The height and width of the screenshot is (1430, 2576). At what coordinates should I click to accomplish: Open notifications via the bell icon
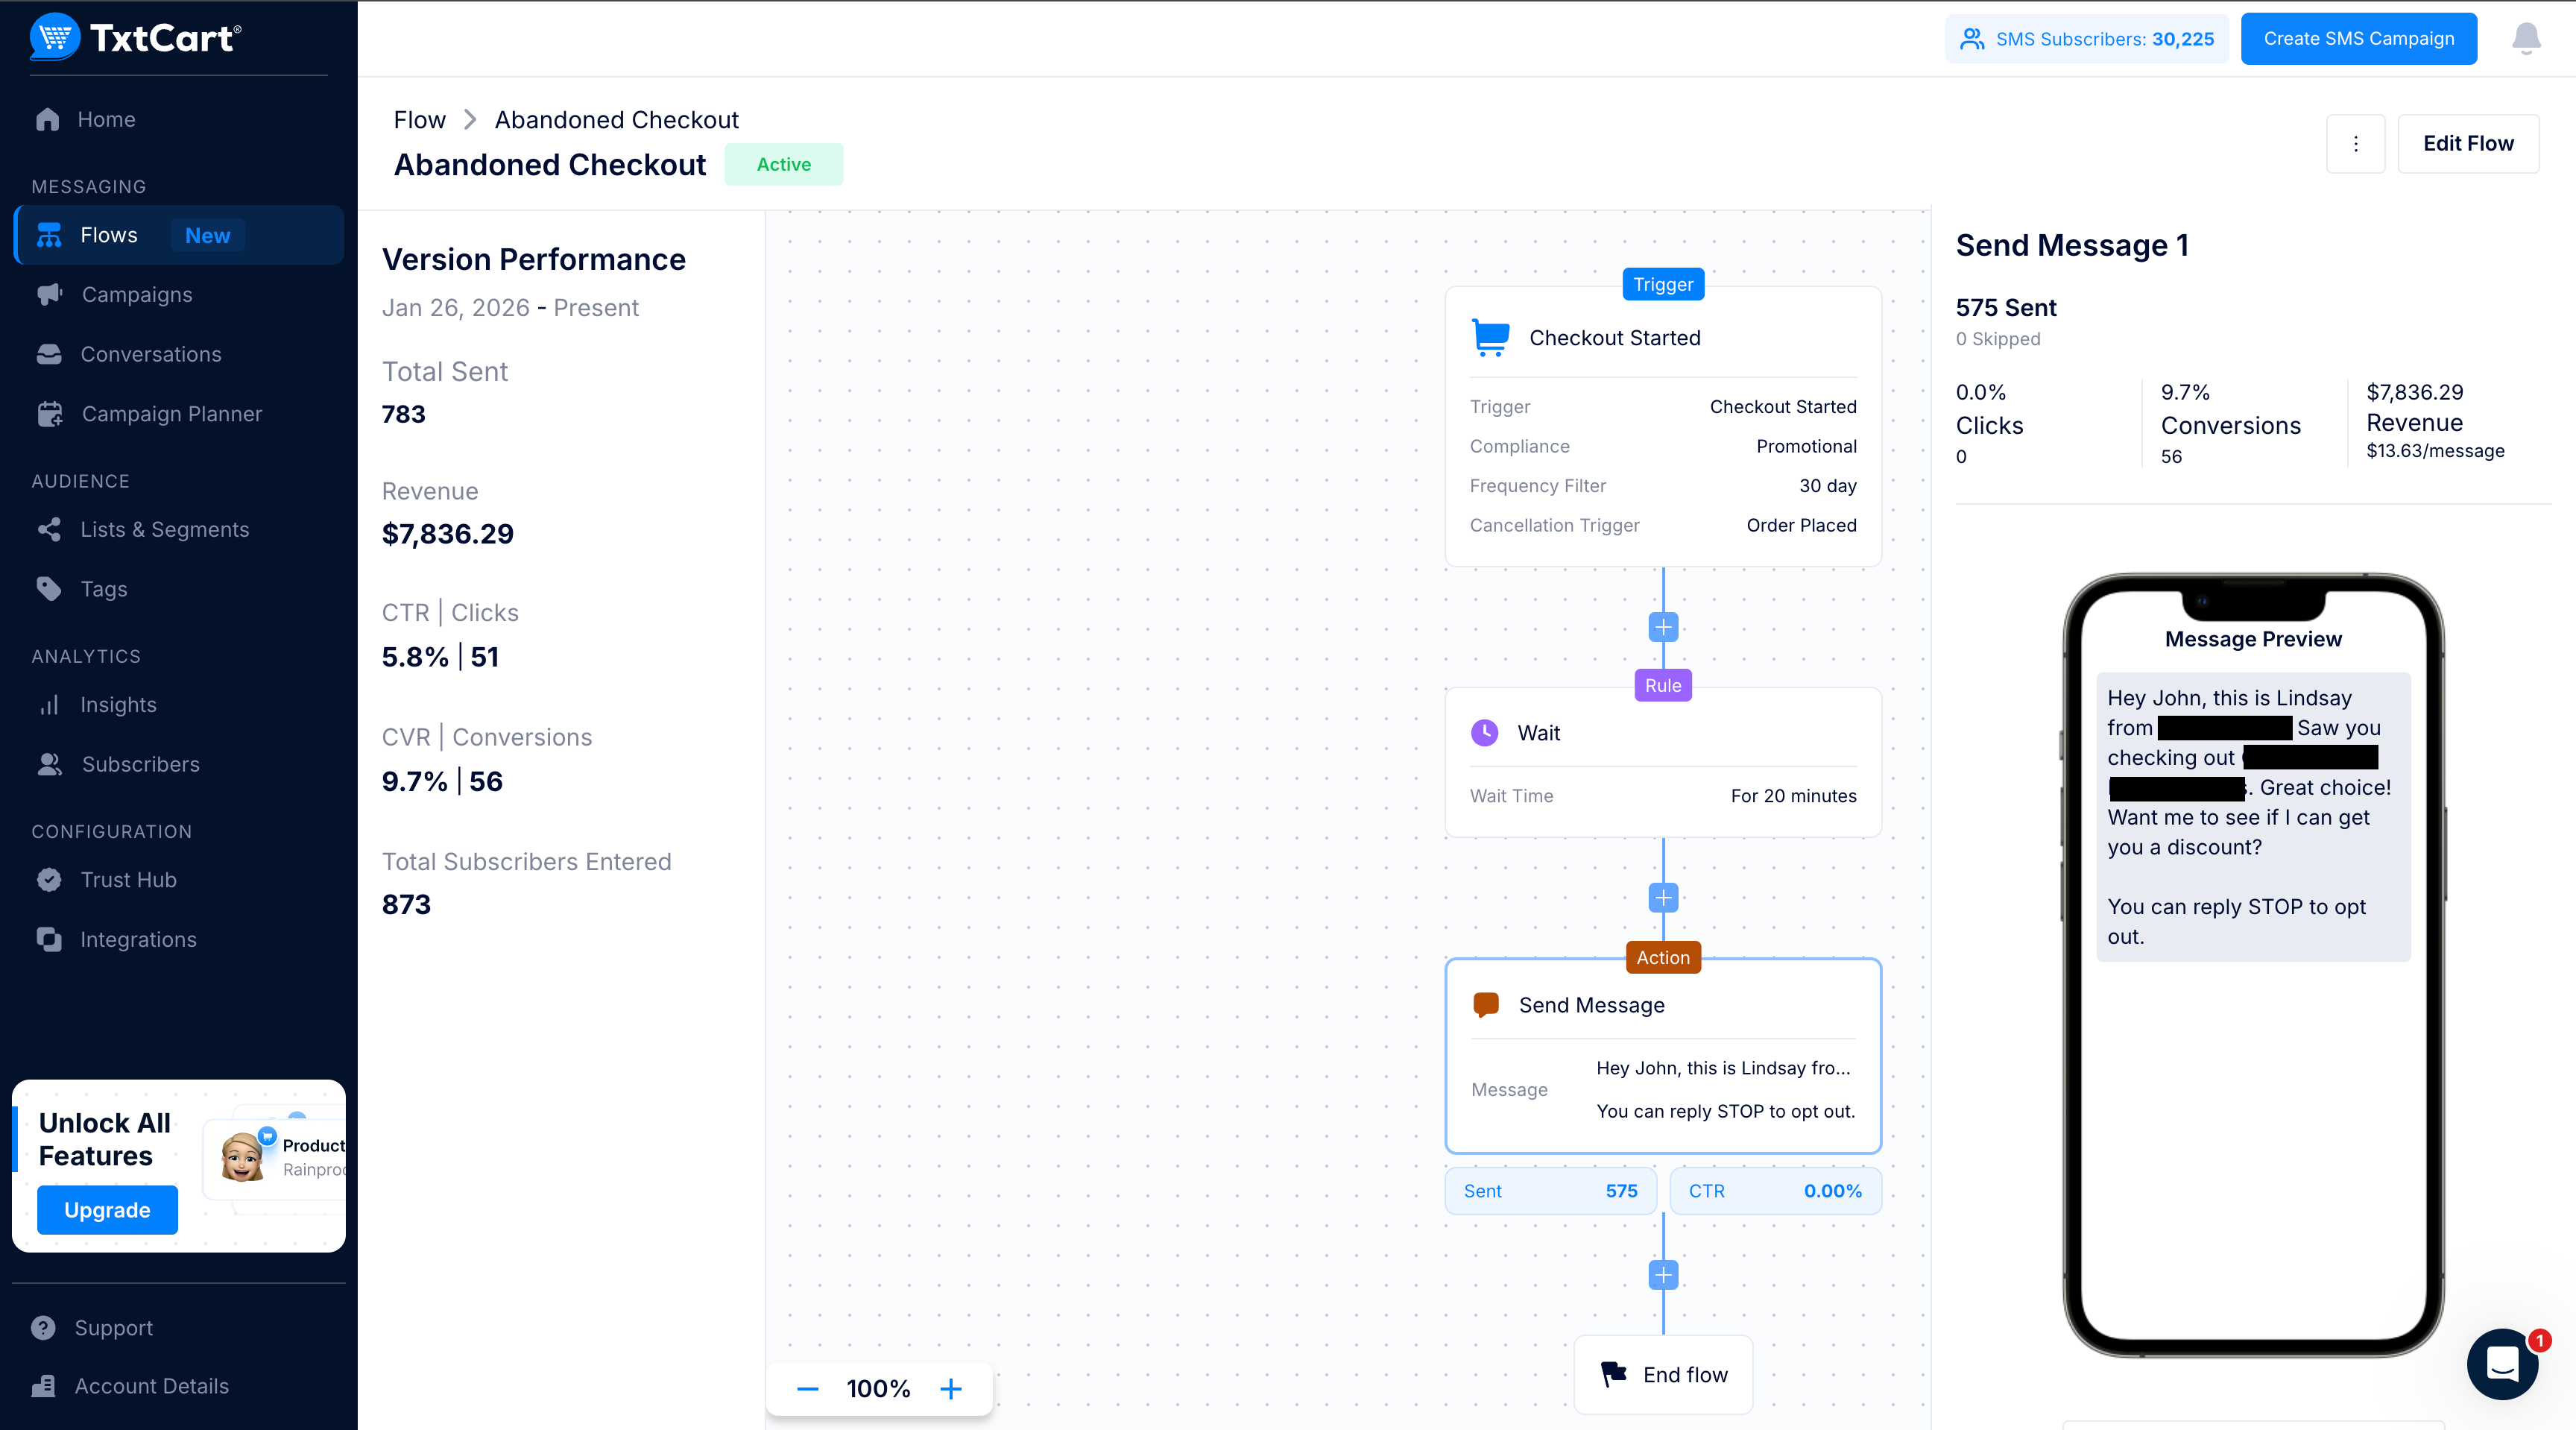click(2526, 38)
